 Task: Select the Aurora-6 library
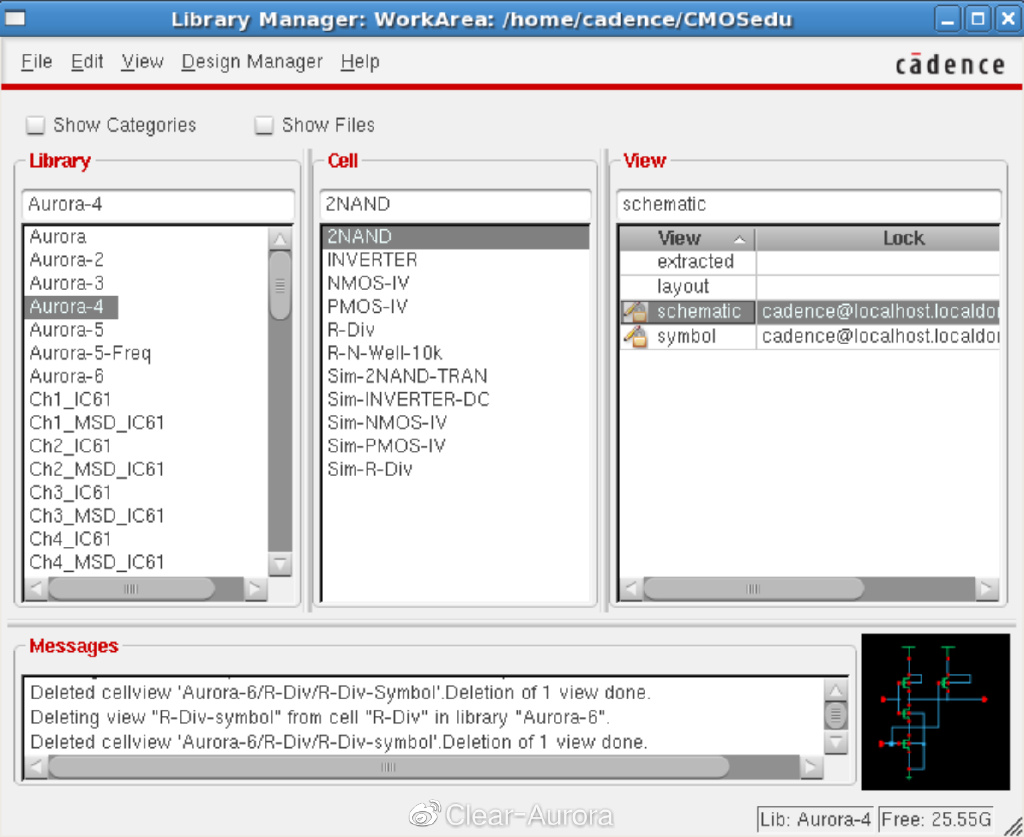click(66, 377)
